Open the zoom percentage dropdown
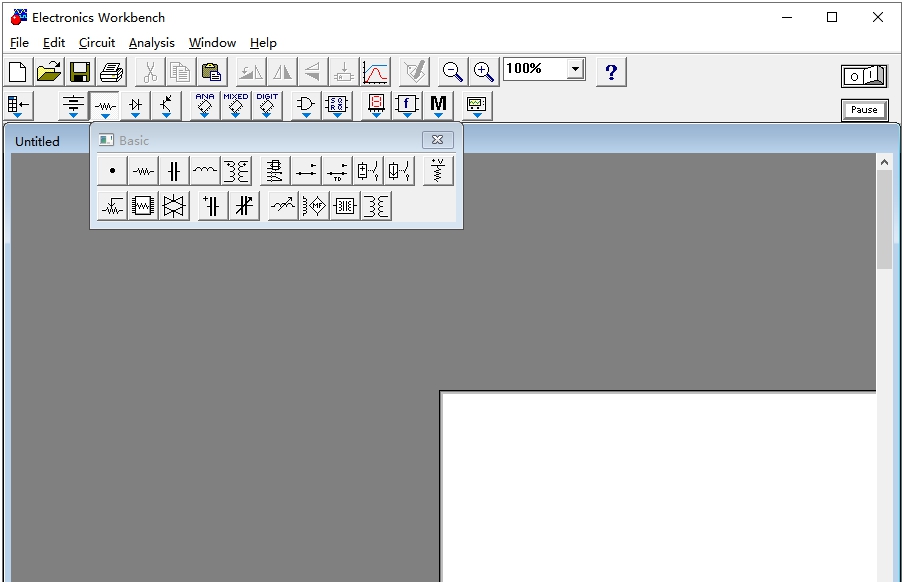Image resolution: width=904 pixels, height=582 pixels. click(x=575, y=69)
